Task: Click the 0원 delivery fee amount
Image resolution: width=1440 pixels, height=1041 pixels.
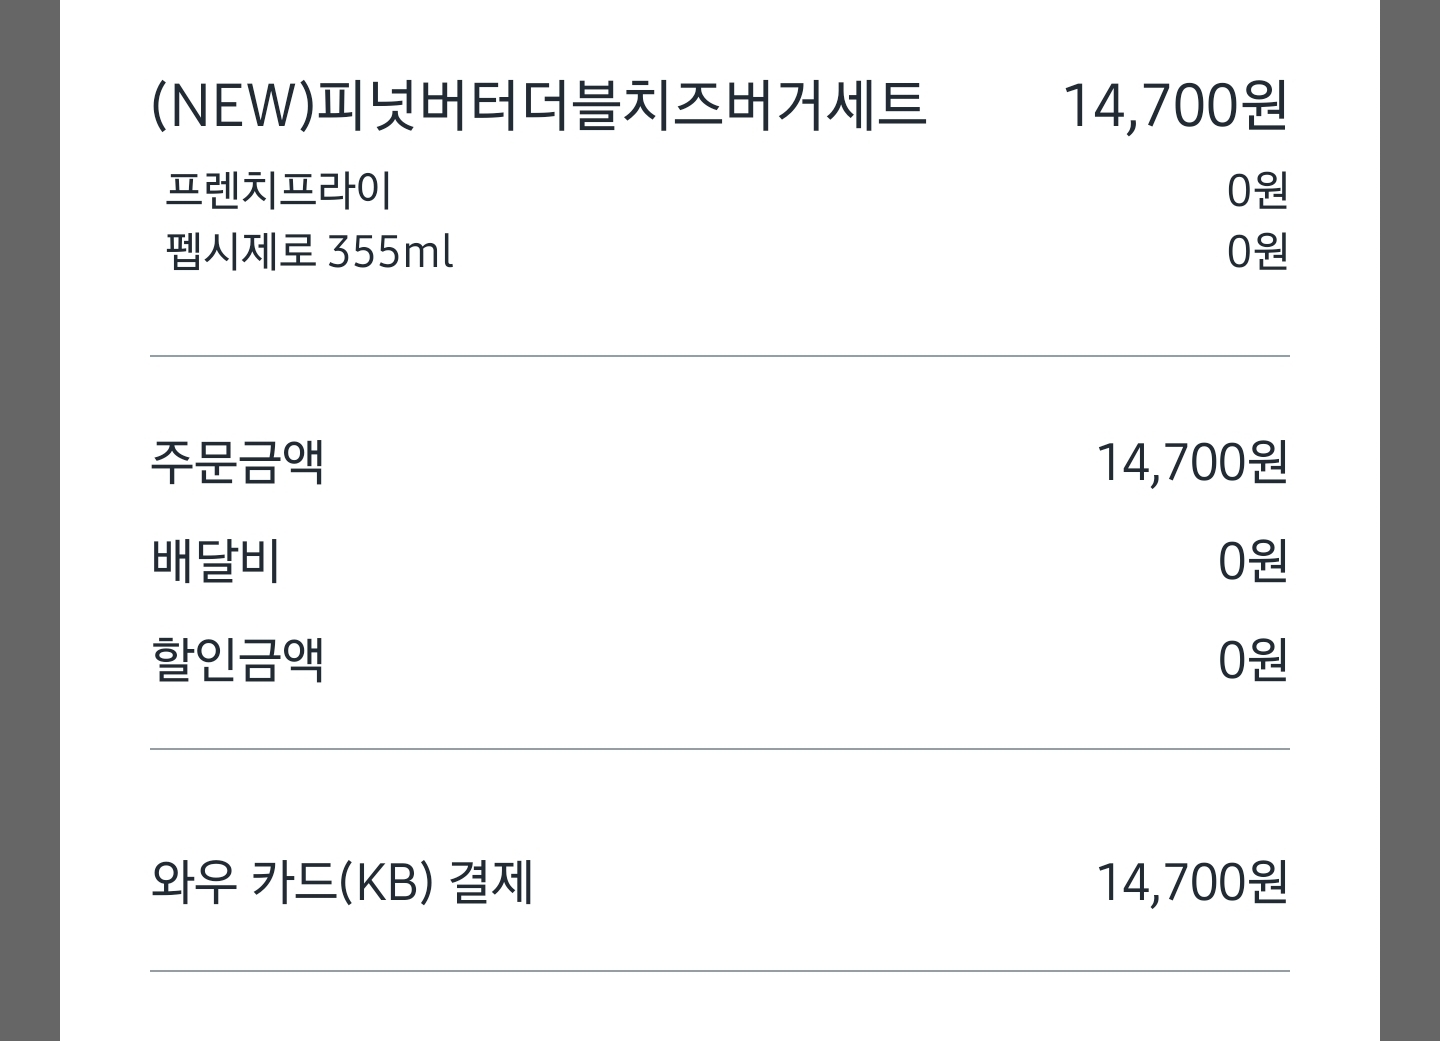Action: coord(1252,561)
